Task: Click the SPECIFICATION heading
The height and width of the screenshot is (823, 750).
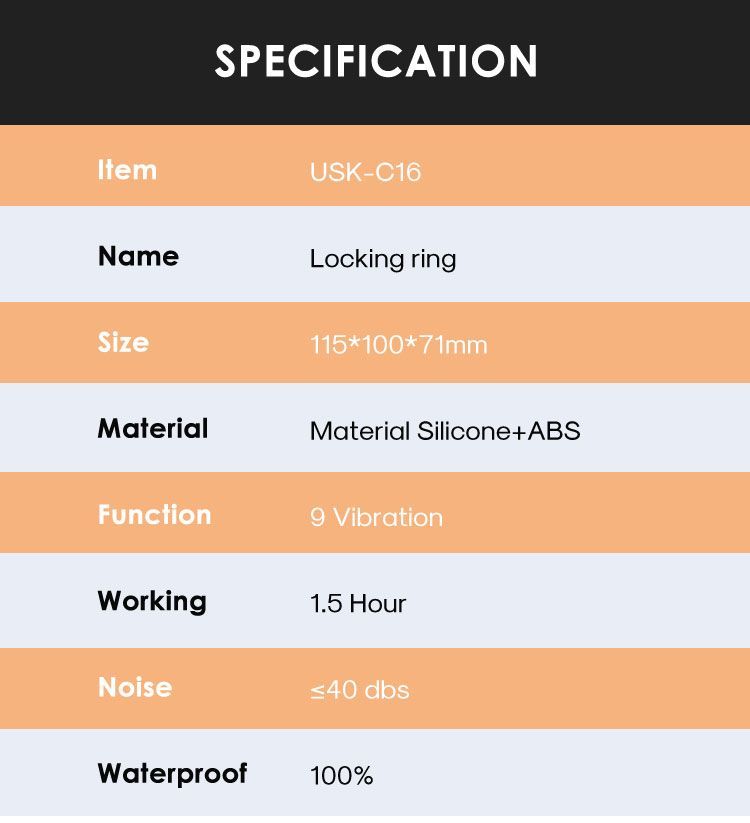Action: click(376, 61)
